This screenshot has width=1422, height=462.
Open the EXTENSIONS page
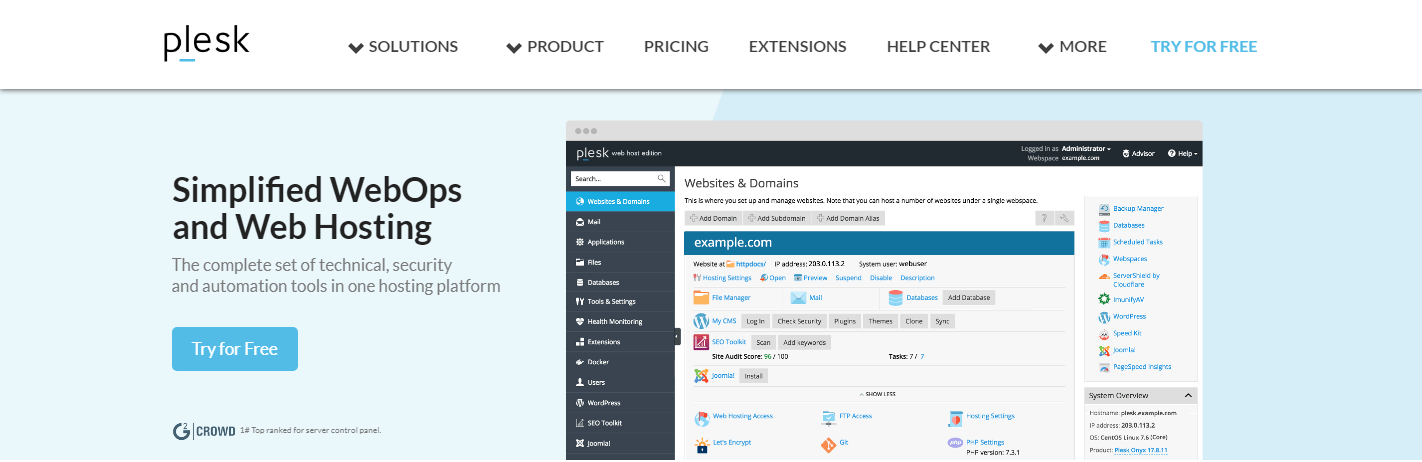coord(797,46)
